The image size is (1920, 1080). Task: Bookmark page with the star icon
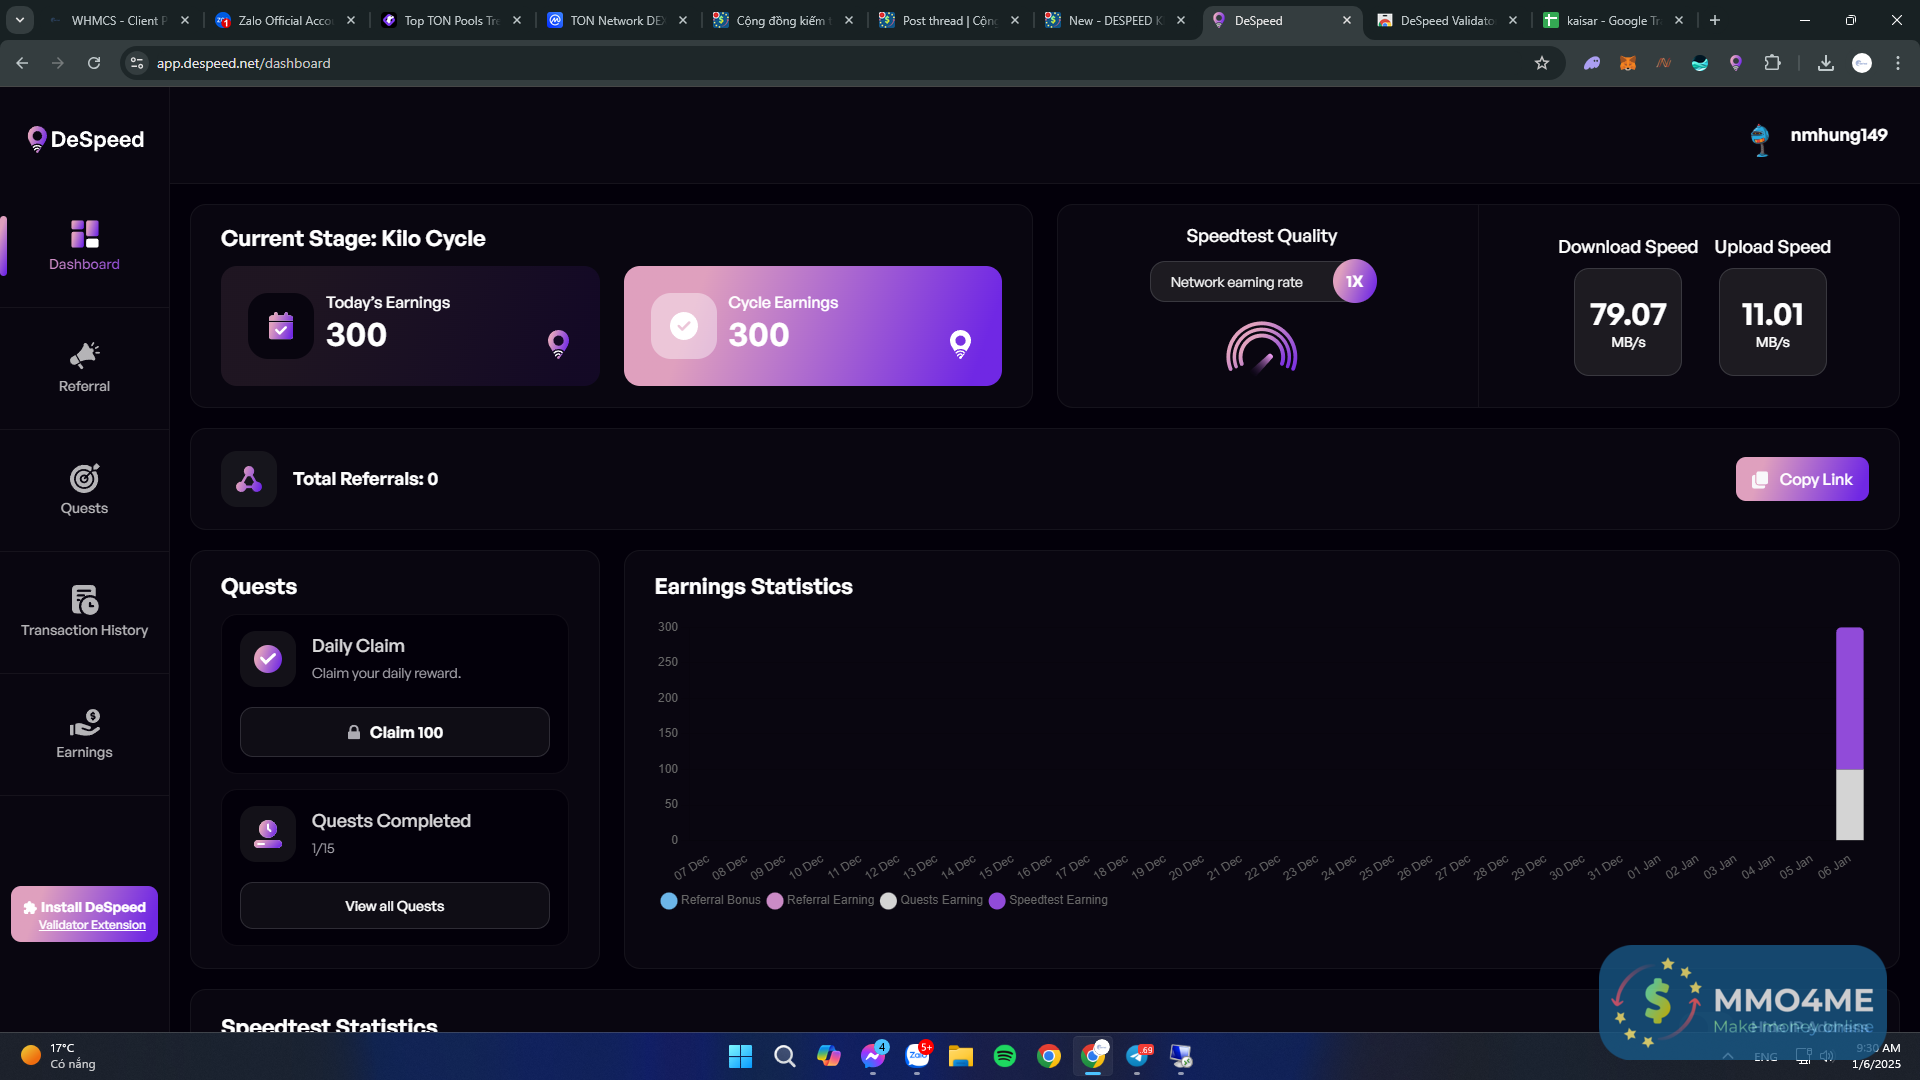coord(1542,63)
